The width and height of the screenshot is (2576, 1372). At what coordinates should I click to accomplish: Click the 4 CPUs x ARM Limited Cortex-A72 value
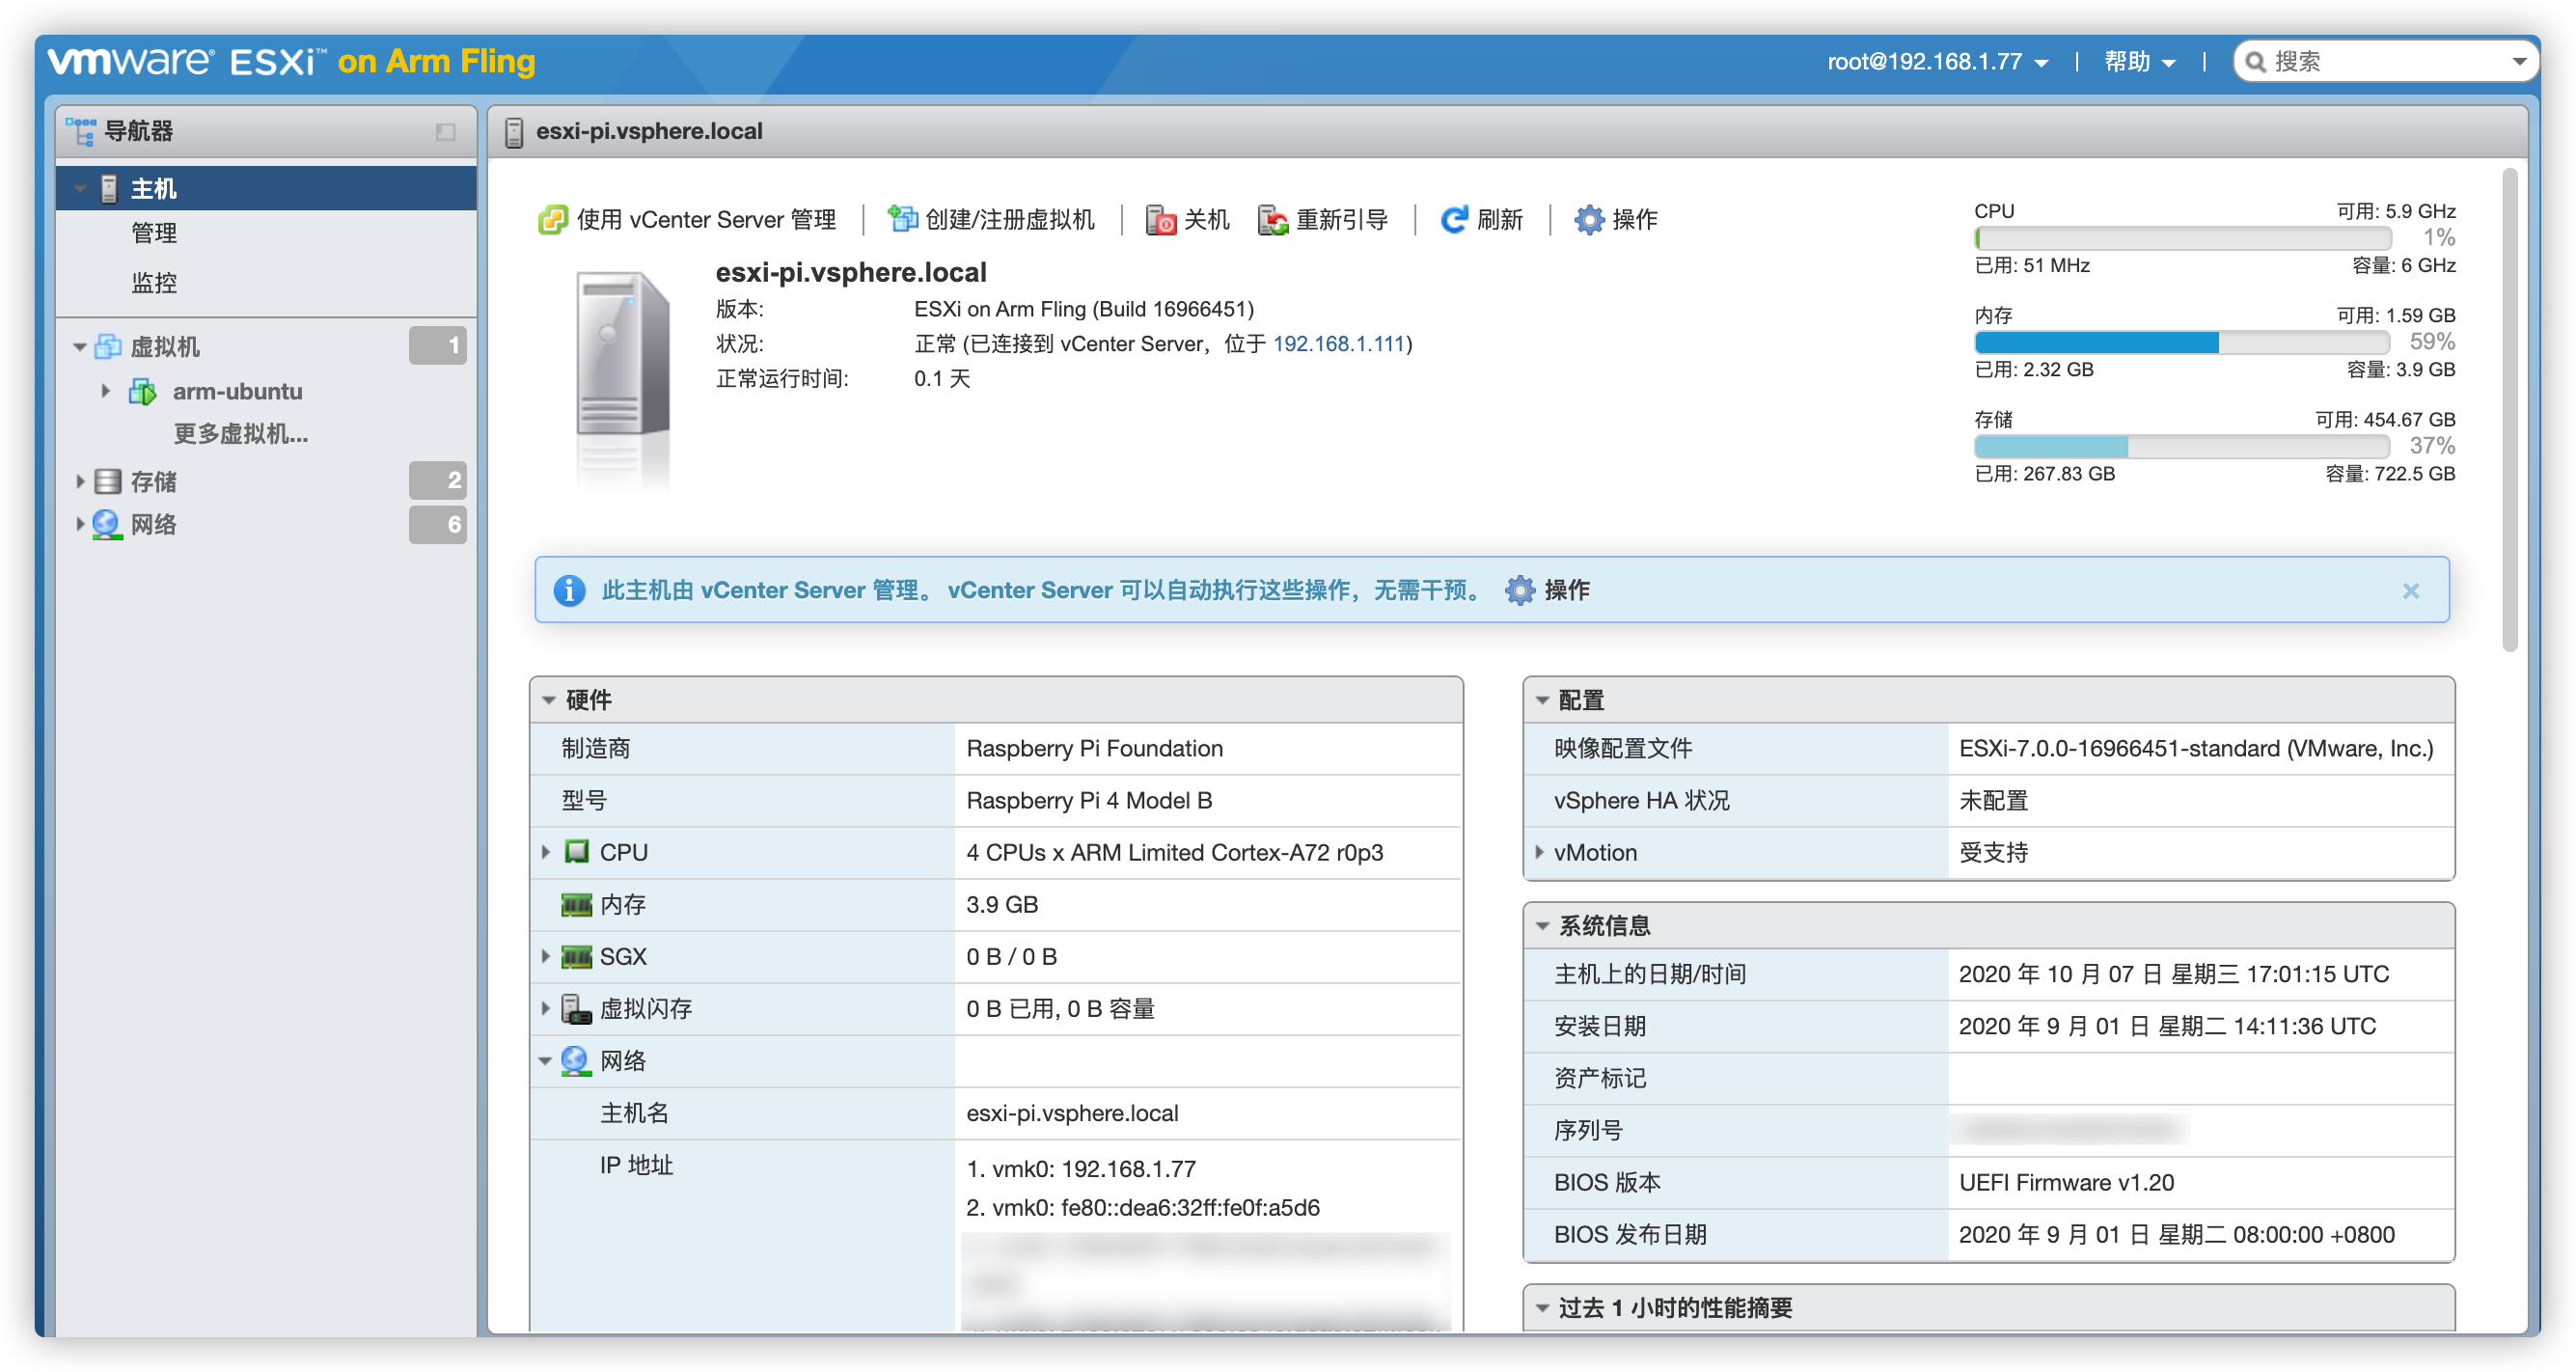1174,853
